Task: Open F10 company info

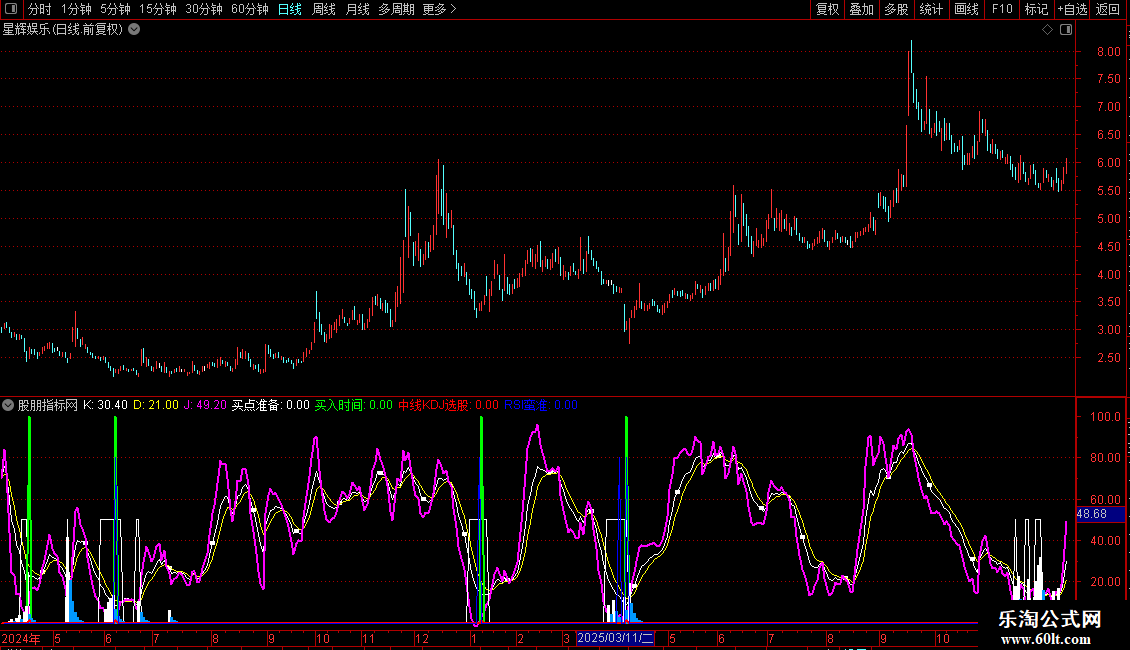Action: 1002,9
